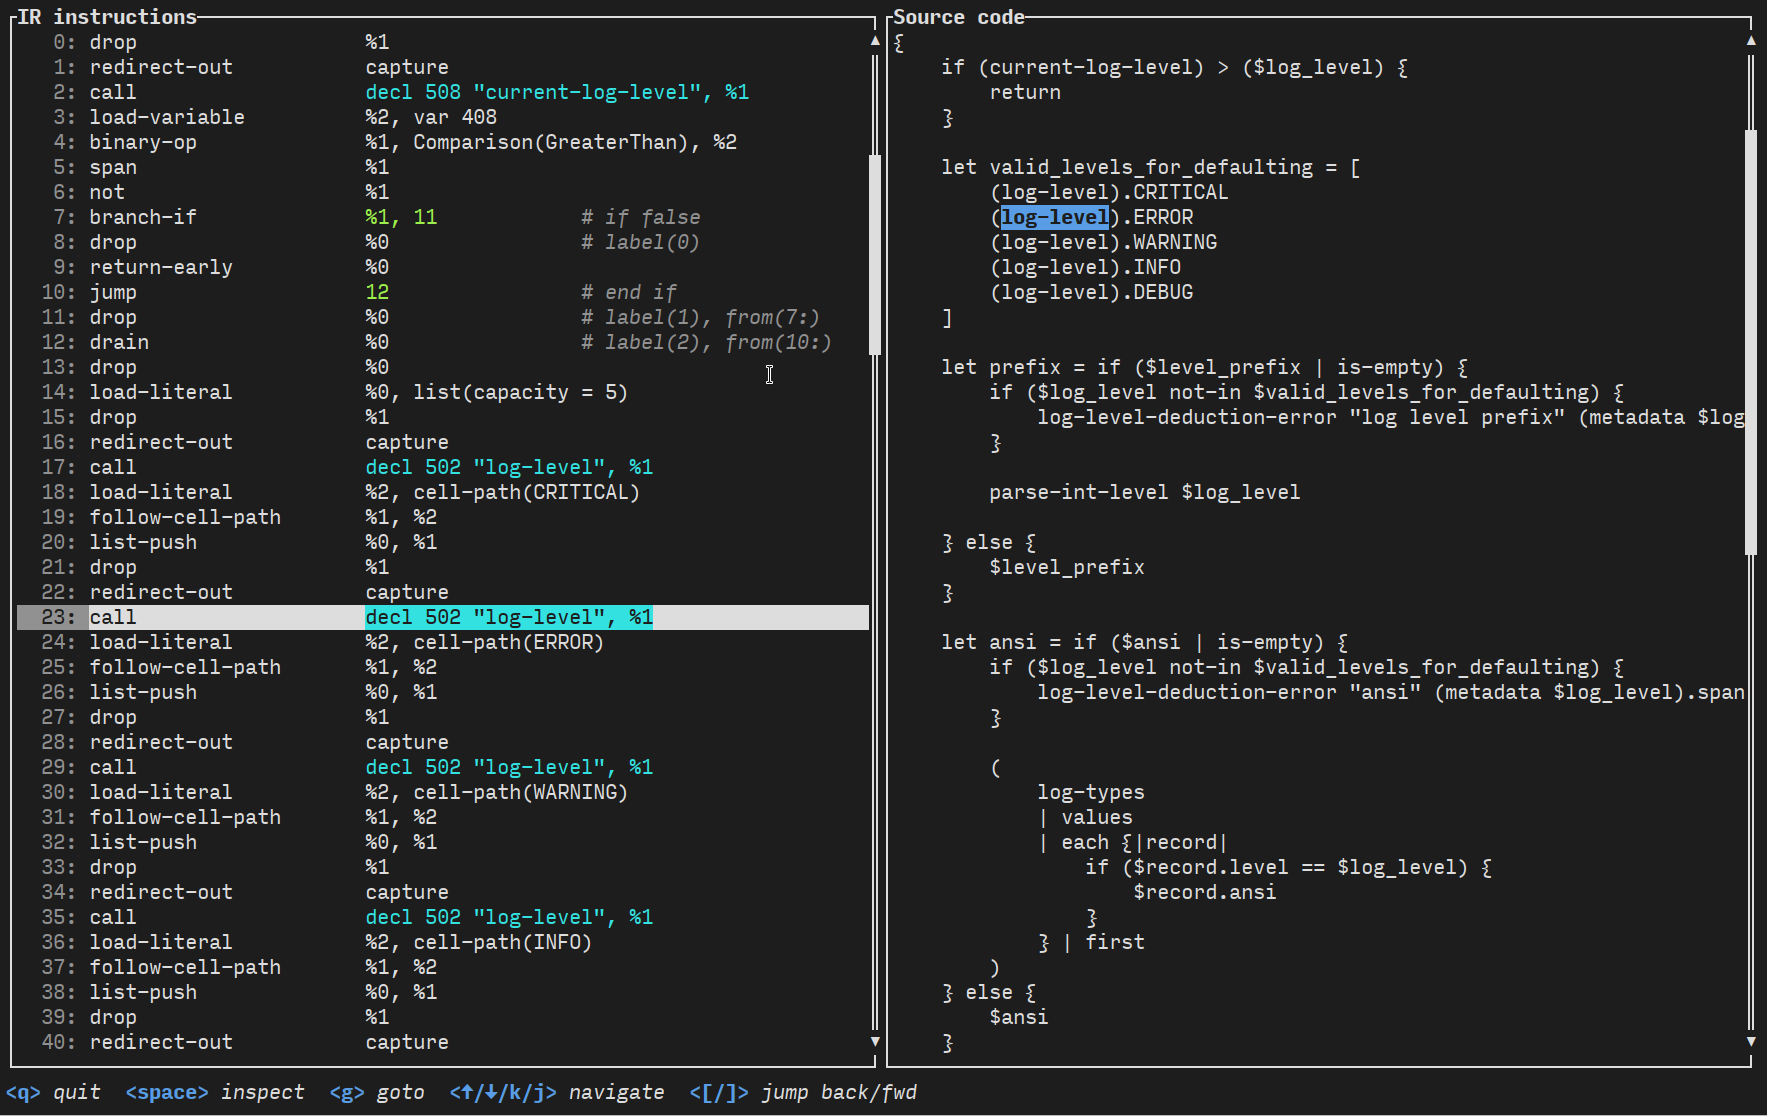Select instruction 18: load-literal CRITICAL
Screen dimensions: 1767x1116
click(x=443, y=492)
